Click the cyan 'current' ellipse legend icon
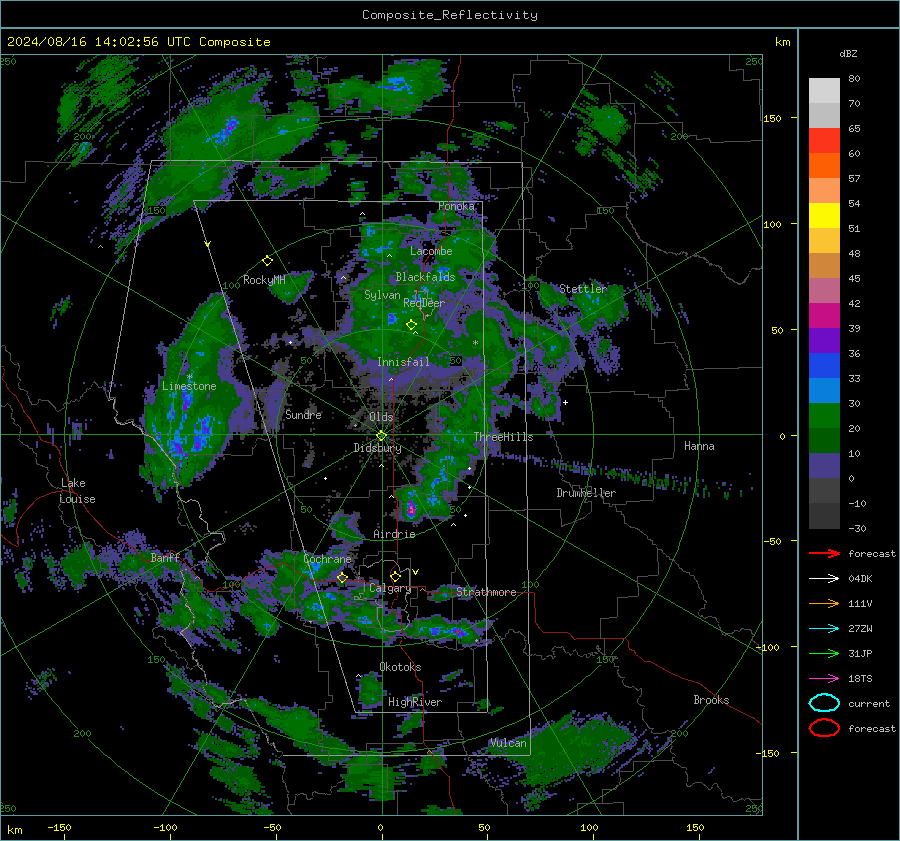Screen dimensions: 900x841 824,703
